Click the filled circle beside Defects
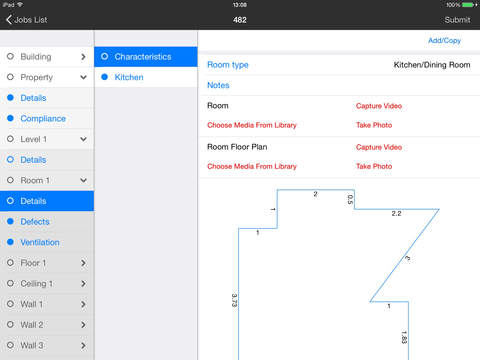The height and width of the screenshot is (360, 480). [10, 221]
